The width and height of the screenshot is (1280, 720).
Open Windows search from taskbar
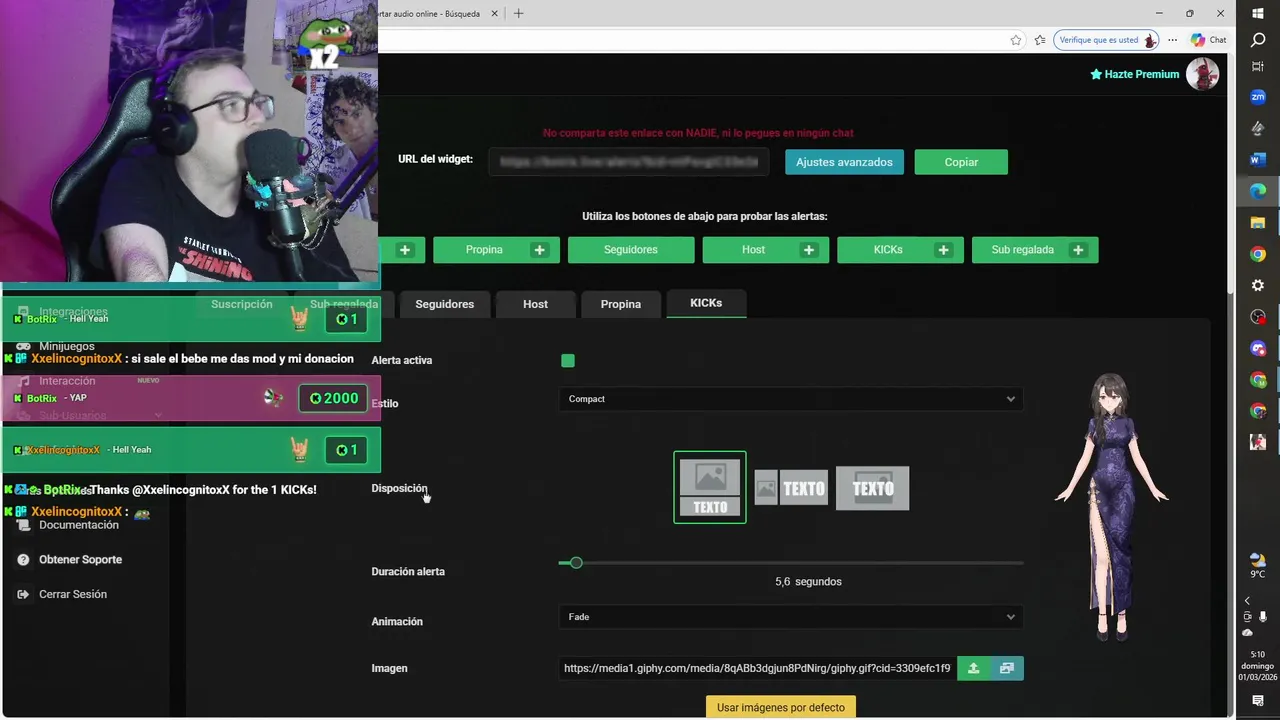click(1258, 40)
